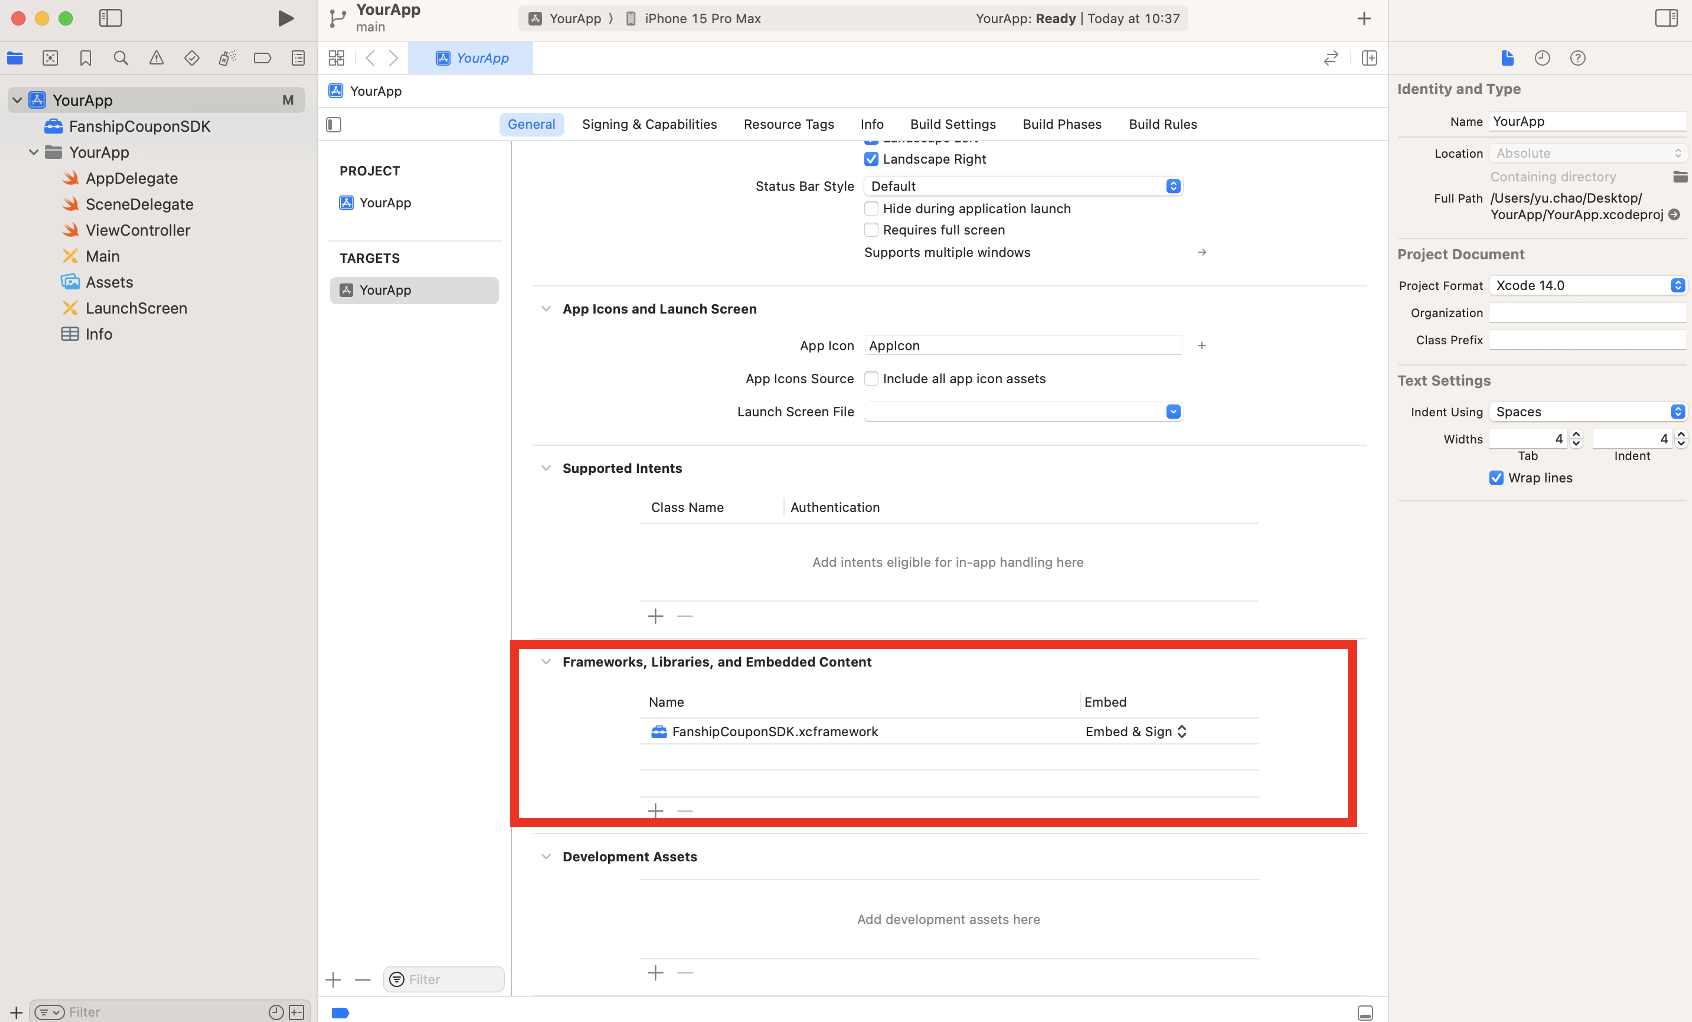The height and width of the screenshot is (1022, 1692).
Task: Open the Quick Help inspector icon
Action: 1577,58
